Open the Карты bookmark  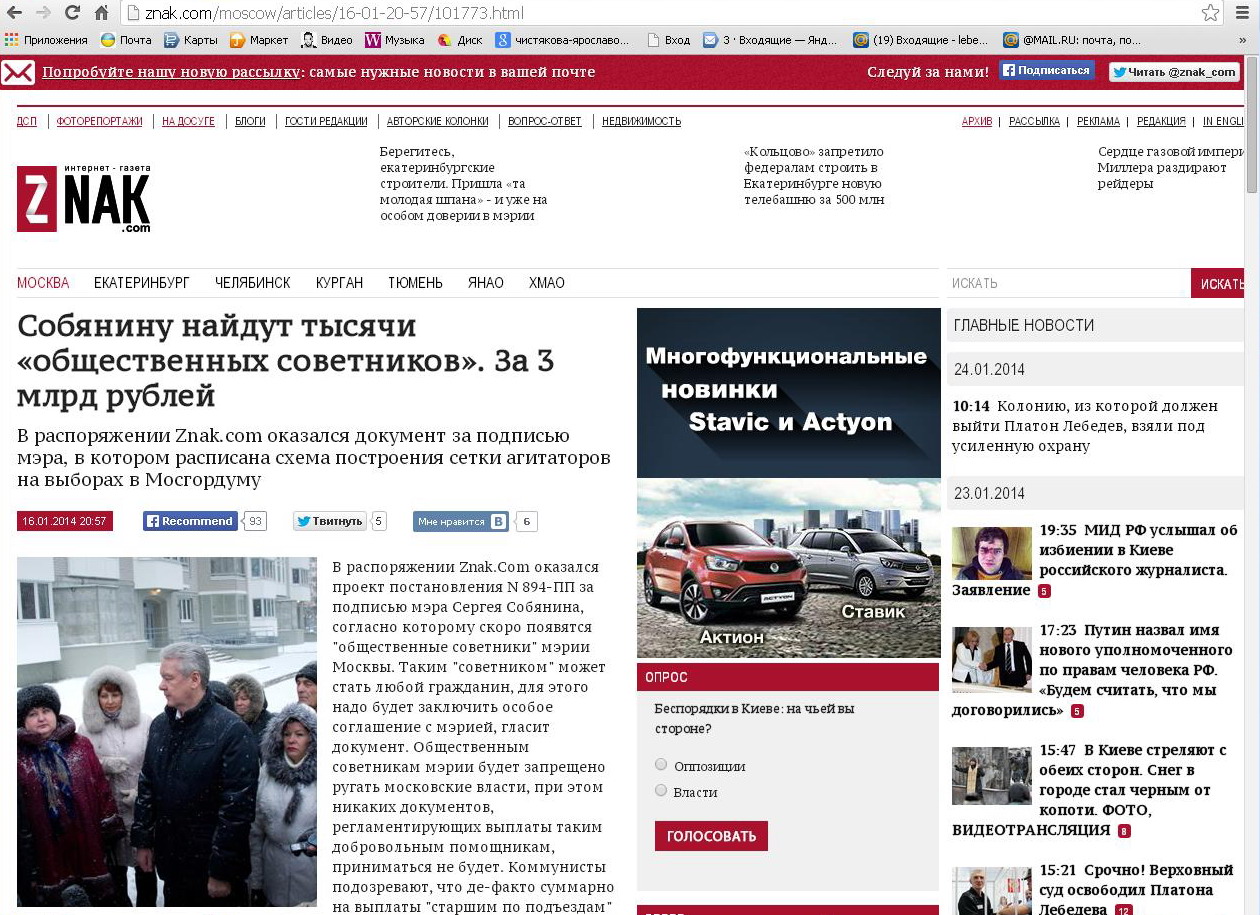(191, 40)
